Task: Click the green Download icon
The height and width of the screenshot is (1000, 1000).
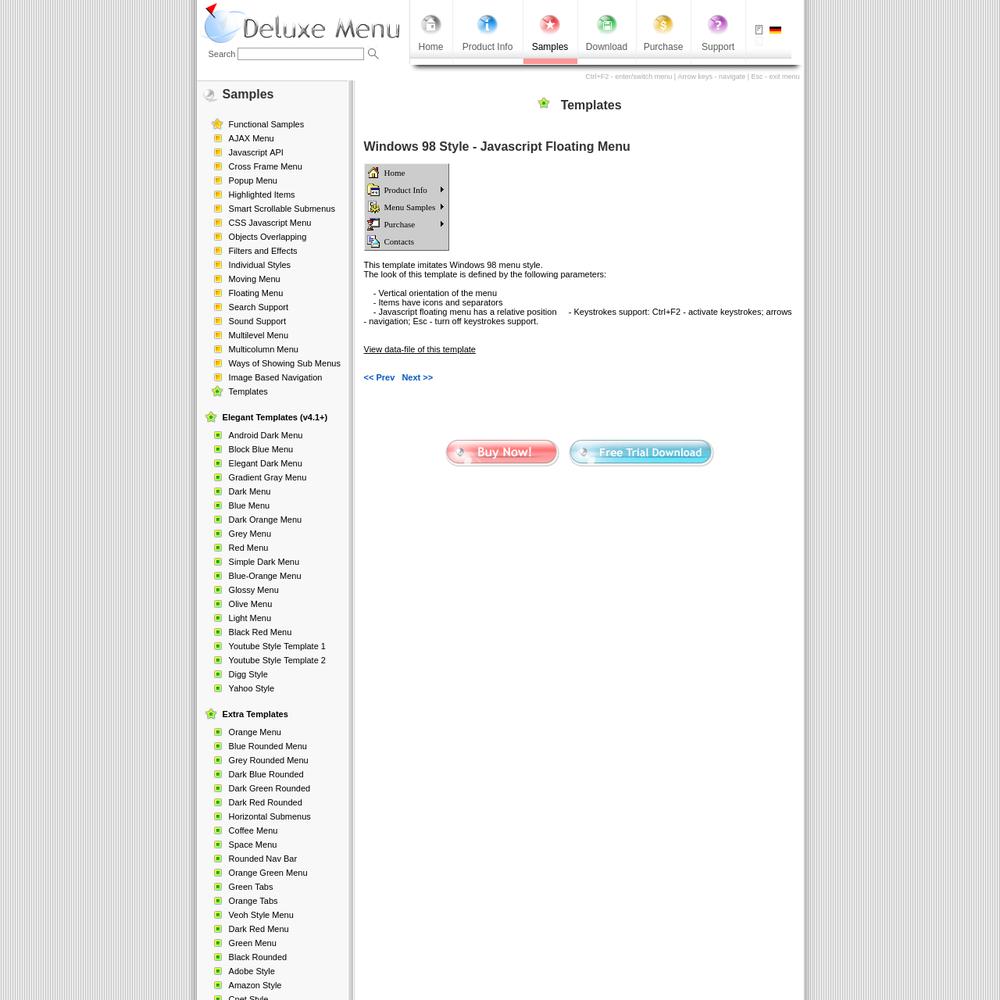Action: (x=607, y=24)
